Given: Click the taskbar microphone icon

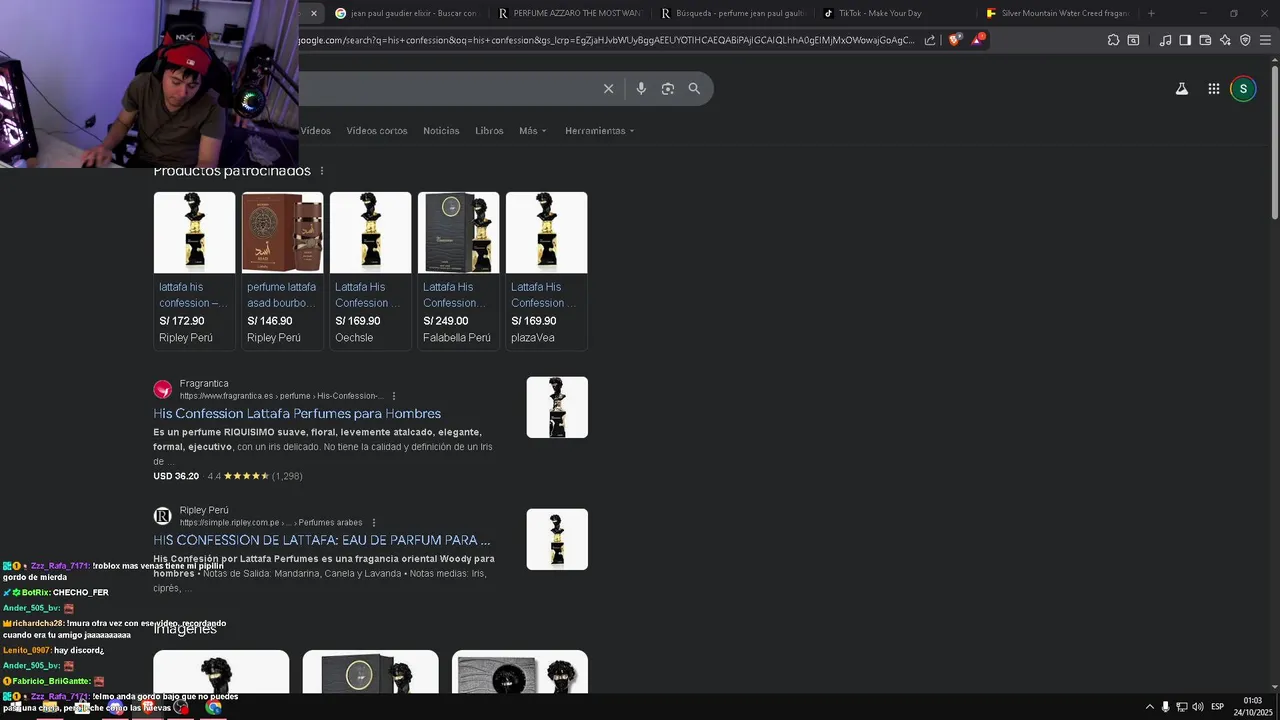Looking at the screenshot, I should [1165, 707].
